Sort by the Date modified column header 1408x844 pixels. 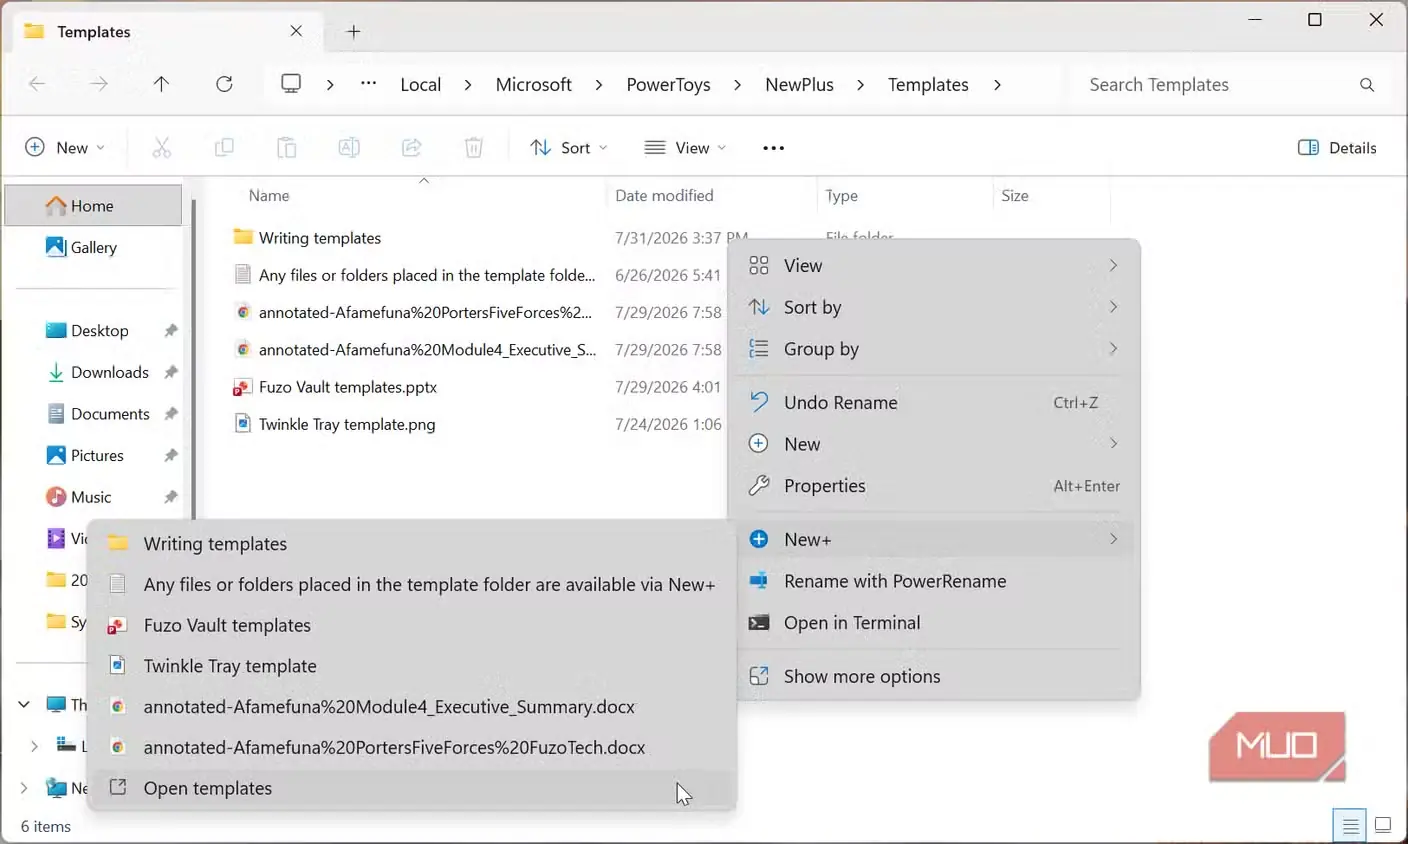pyautogui.click(x=664, y=196)
